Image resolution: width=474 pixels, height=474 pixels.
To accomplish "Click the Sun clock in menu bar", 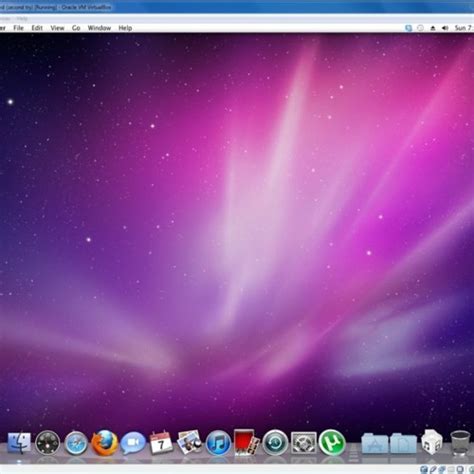I will [x=464, y=28].
